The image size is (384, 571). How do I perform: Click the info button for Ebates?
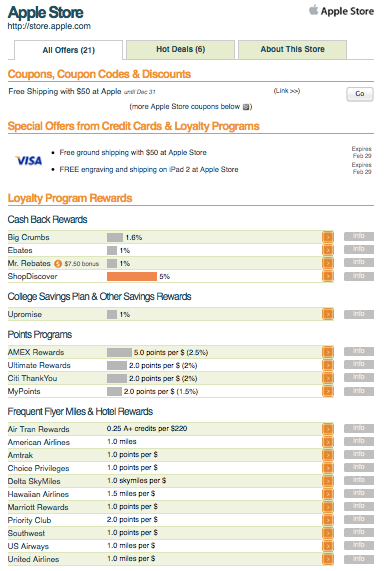point(359,249)
